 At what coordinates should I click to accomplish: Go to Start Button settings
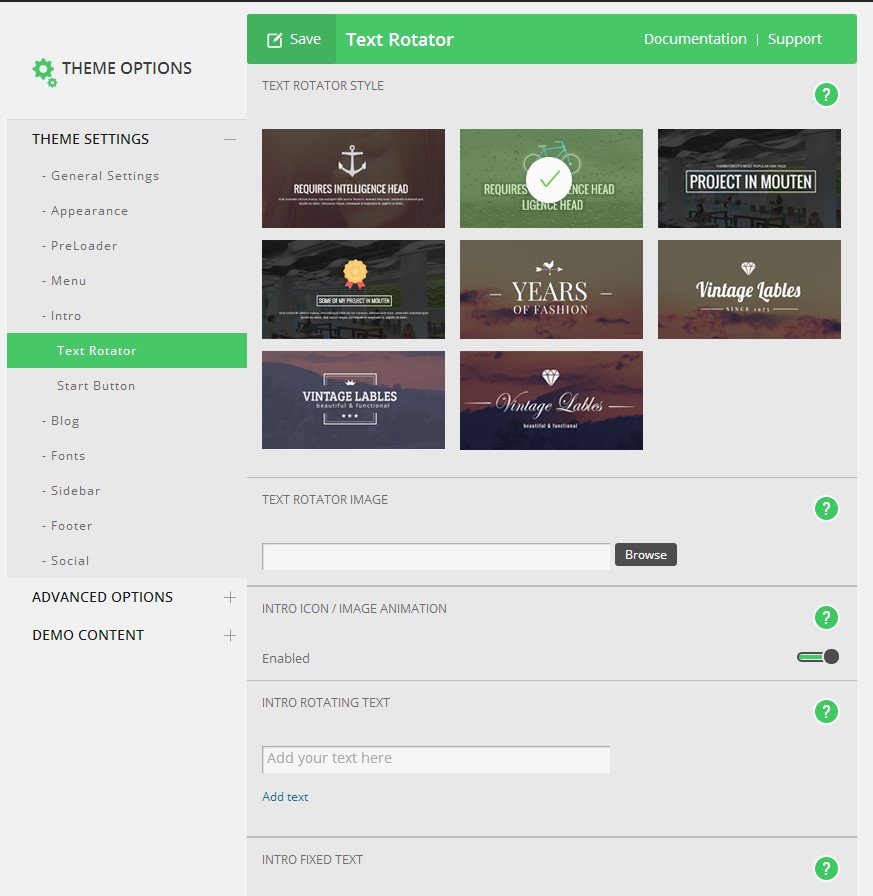click(96, 386)
